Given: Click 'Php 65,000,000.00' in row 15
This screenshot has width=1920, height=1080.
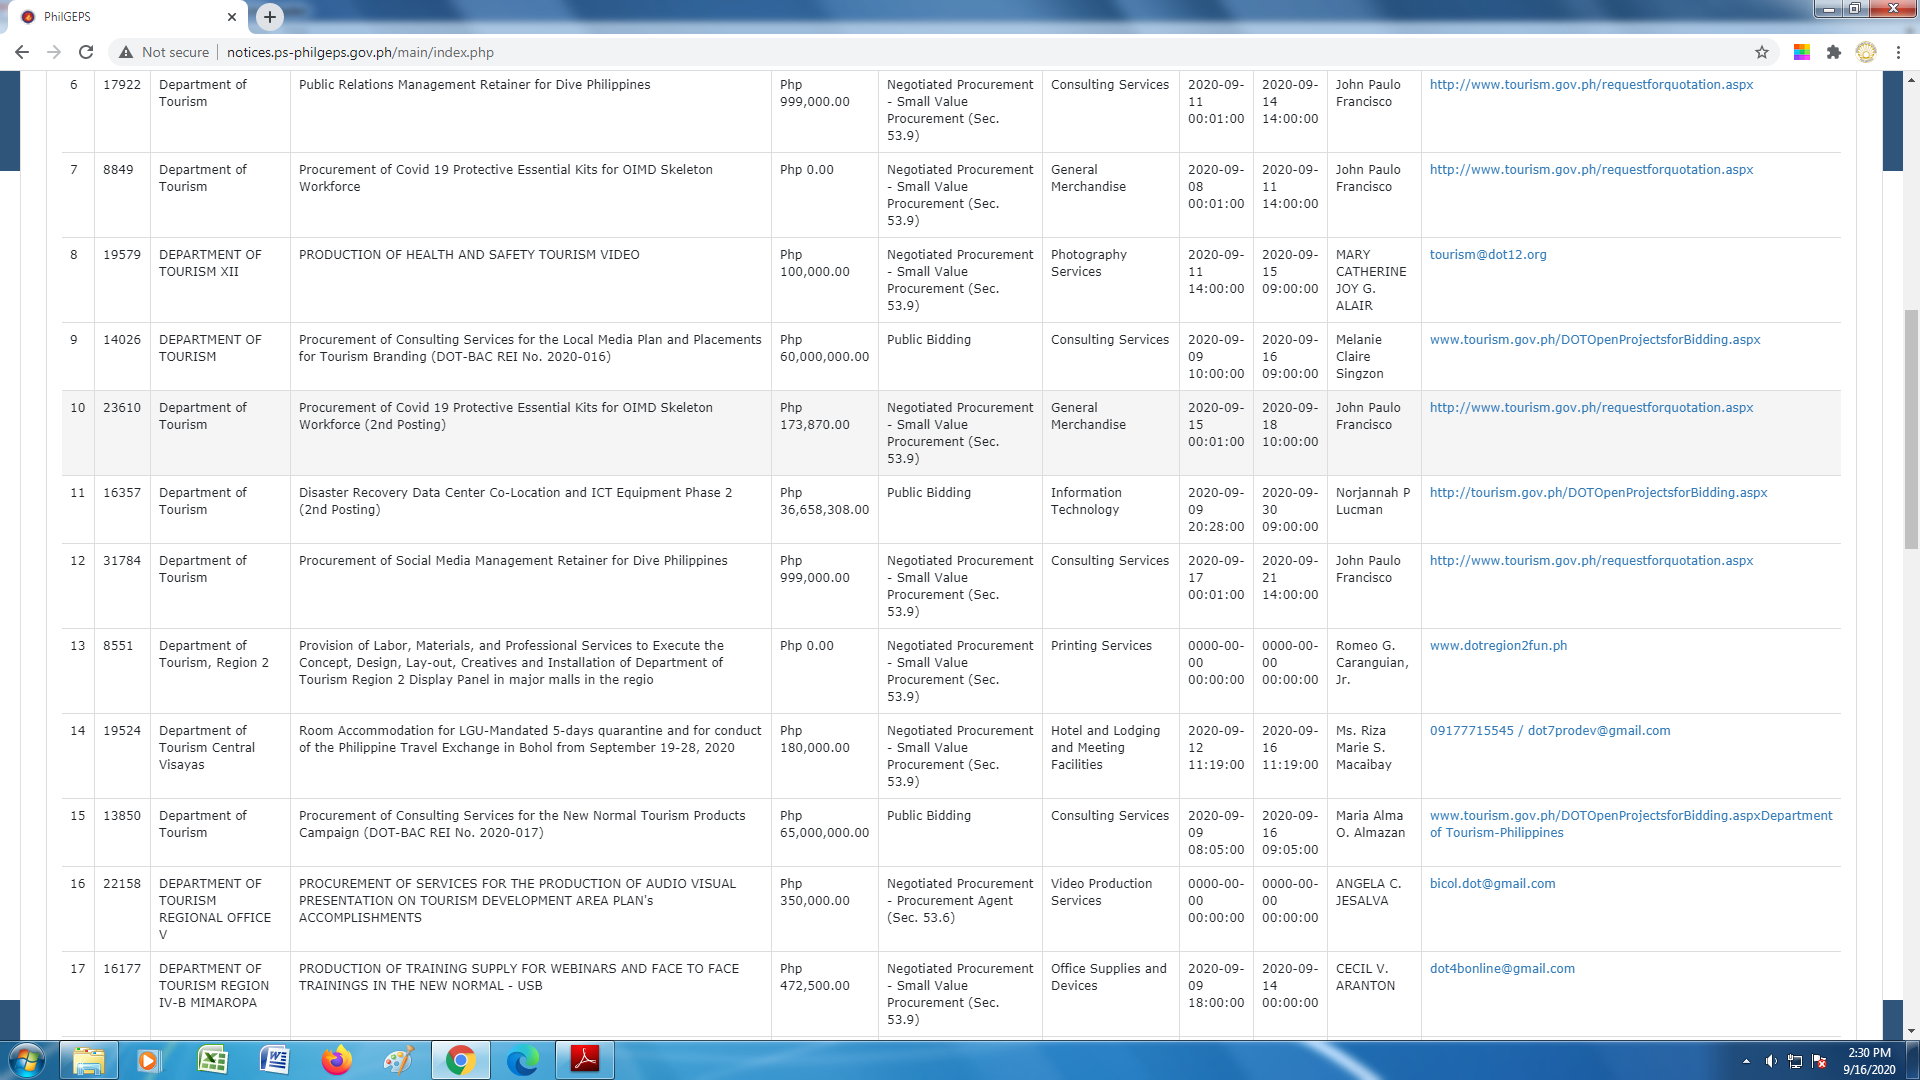Looking at the screenshot, I should (824, 824).
